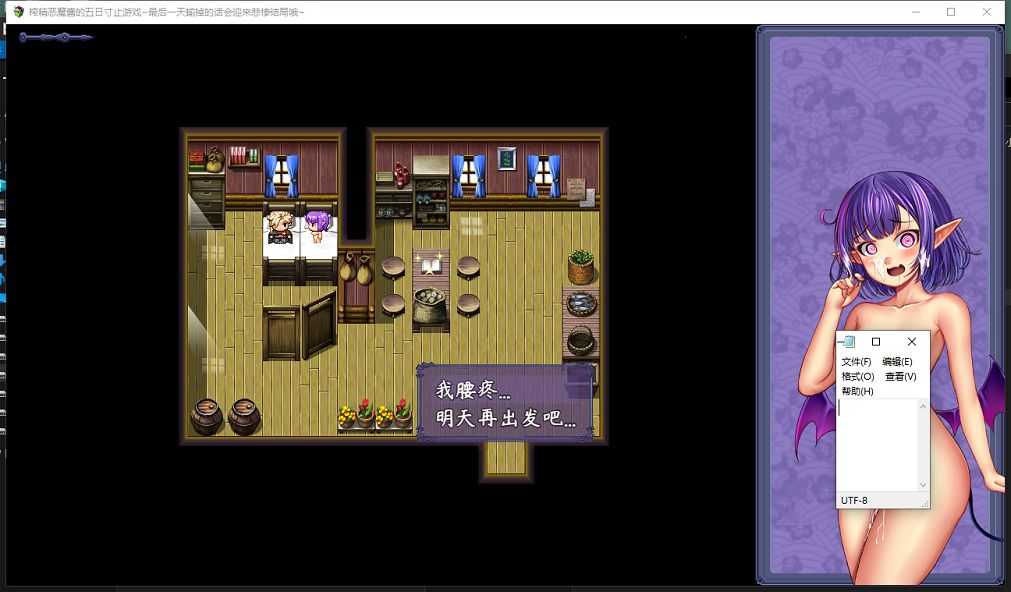Click the 查看(V) menu item
Screen dimensions: 1011x592
tap(900, 376)
